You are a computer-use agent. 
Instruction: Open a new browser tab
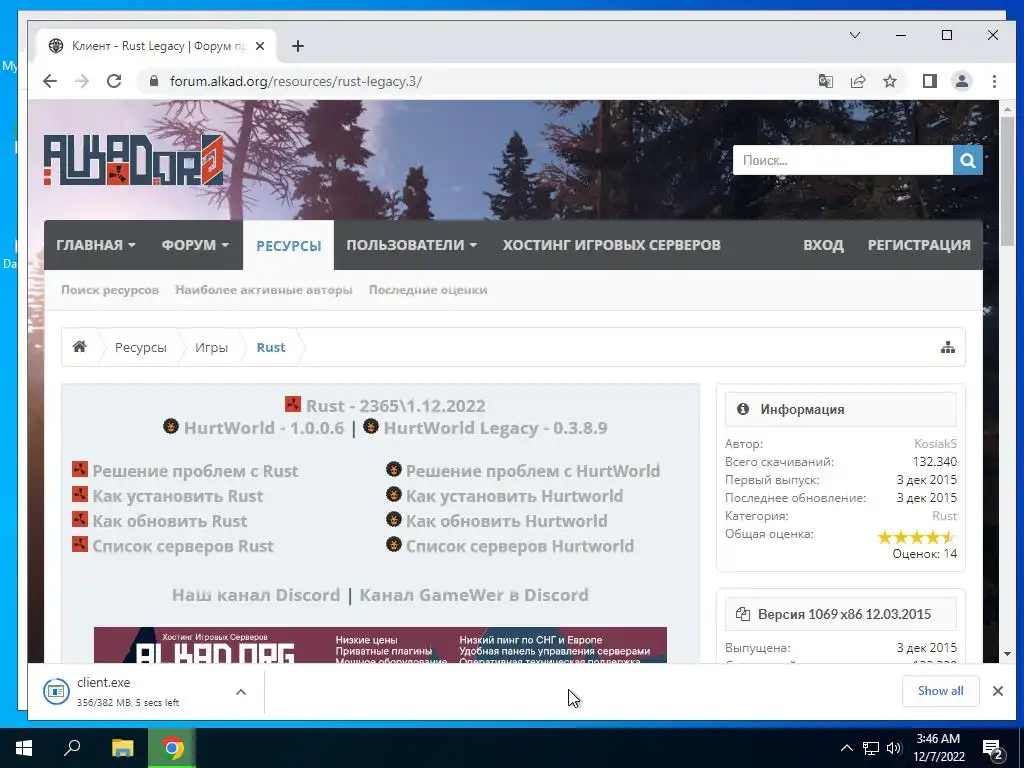point(298,46)
